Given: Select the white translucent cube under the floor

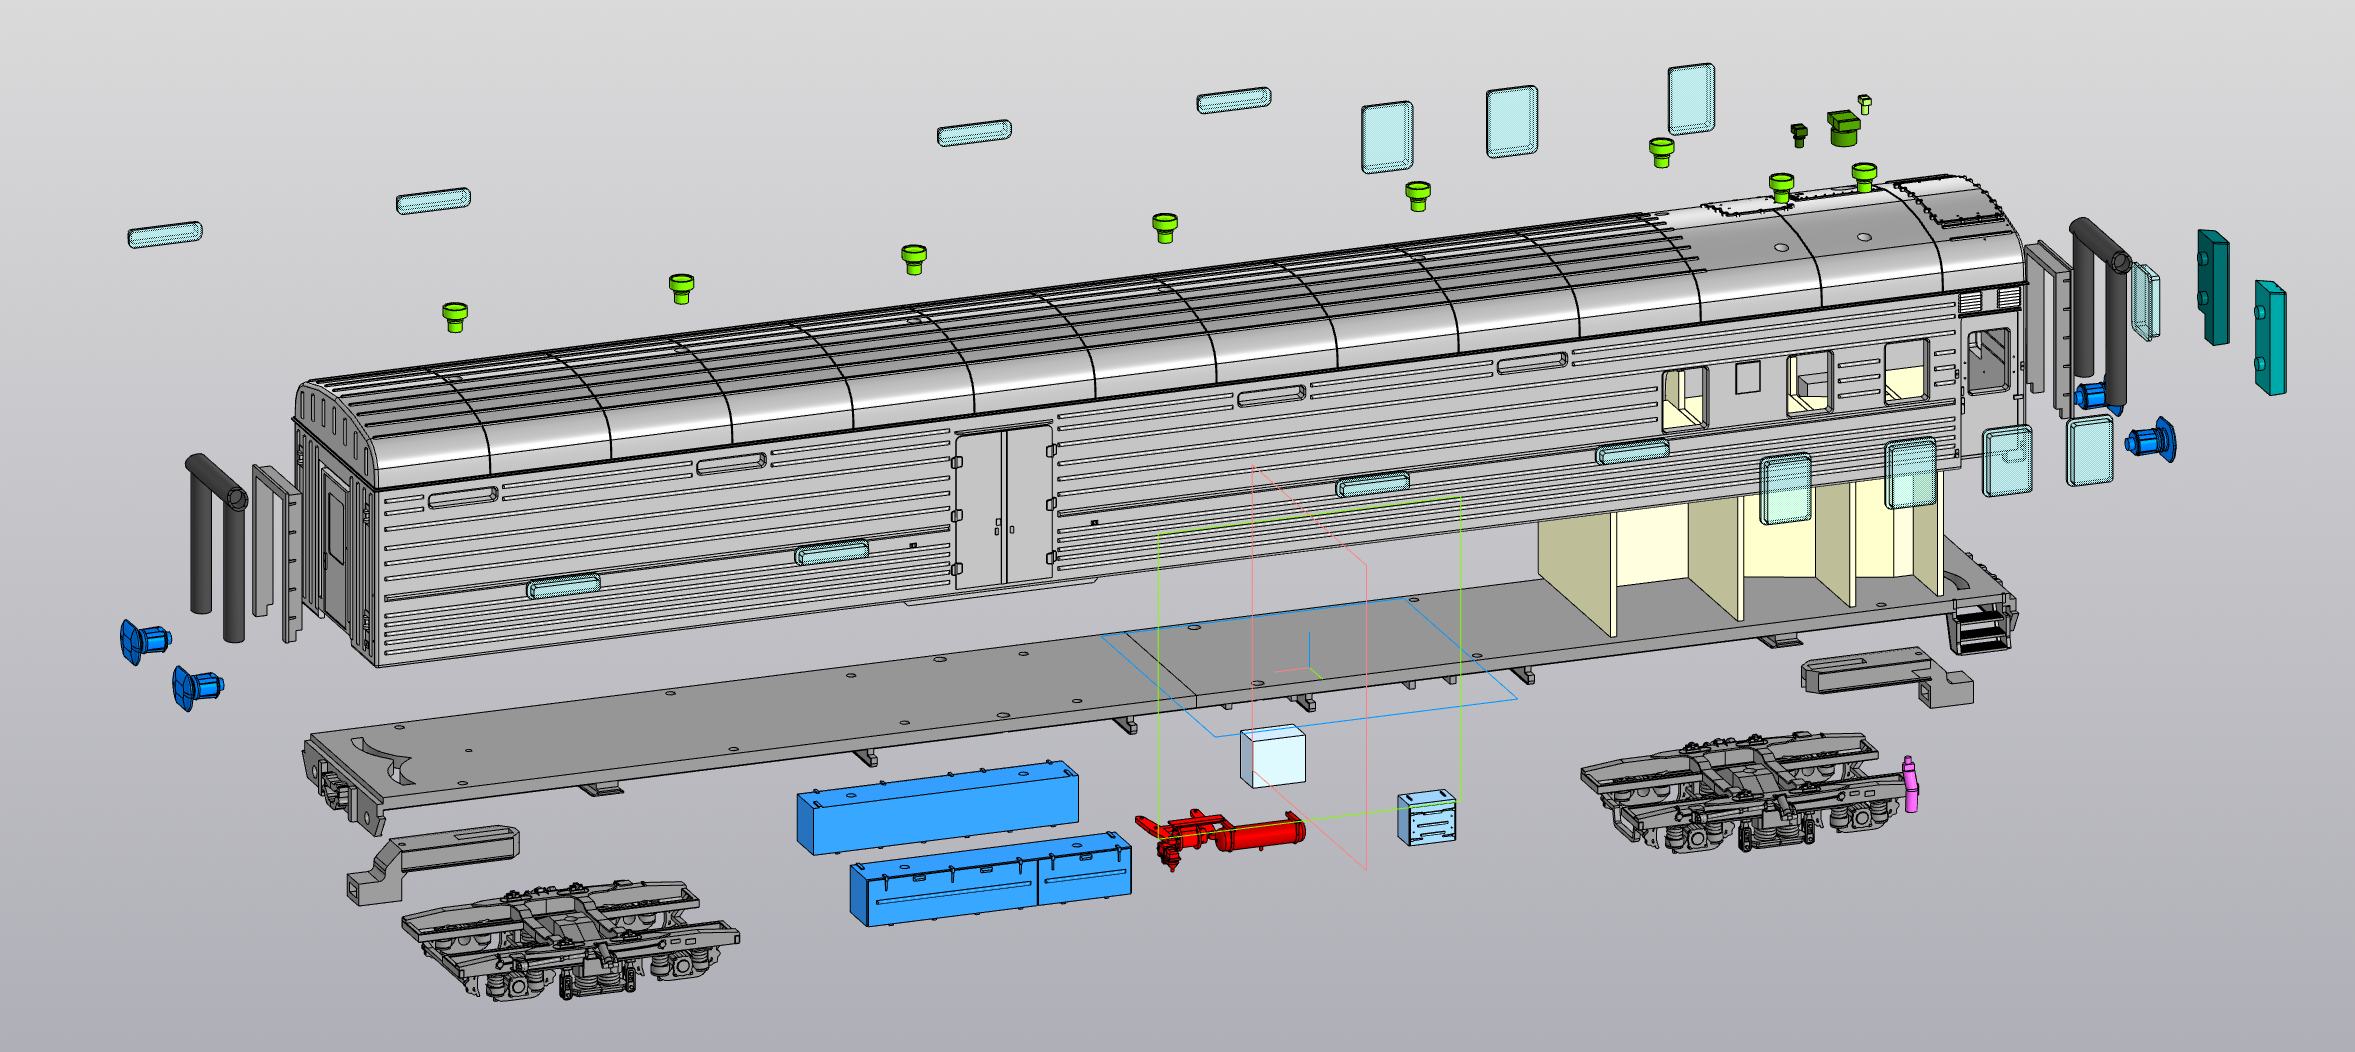Looking at the screenshot, I should (x=1273, y=756).
